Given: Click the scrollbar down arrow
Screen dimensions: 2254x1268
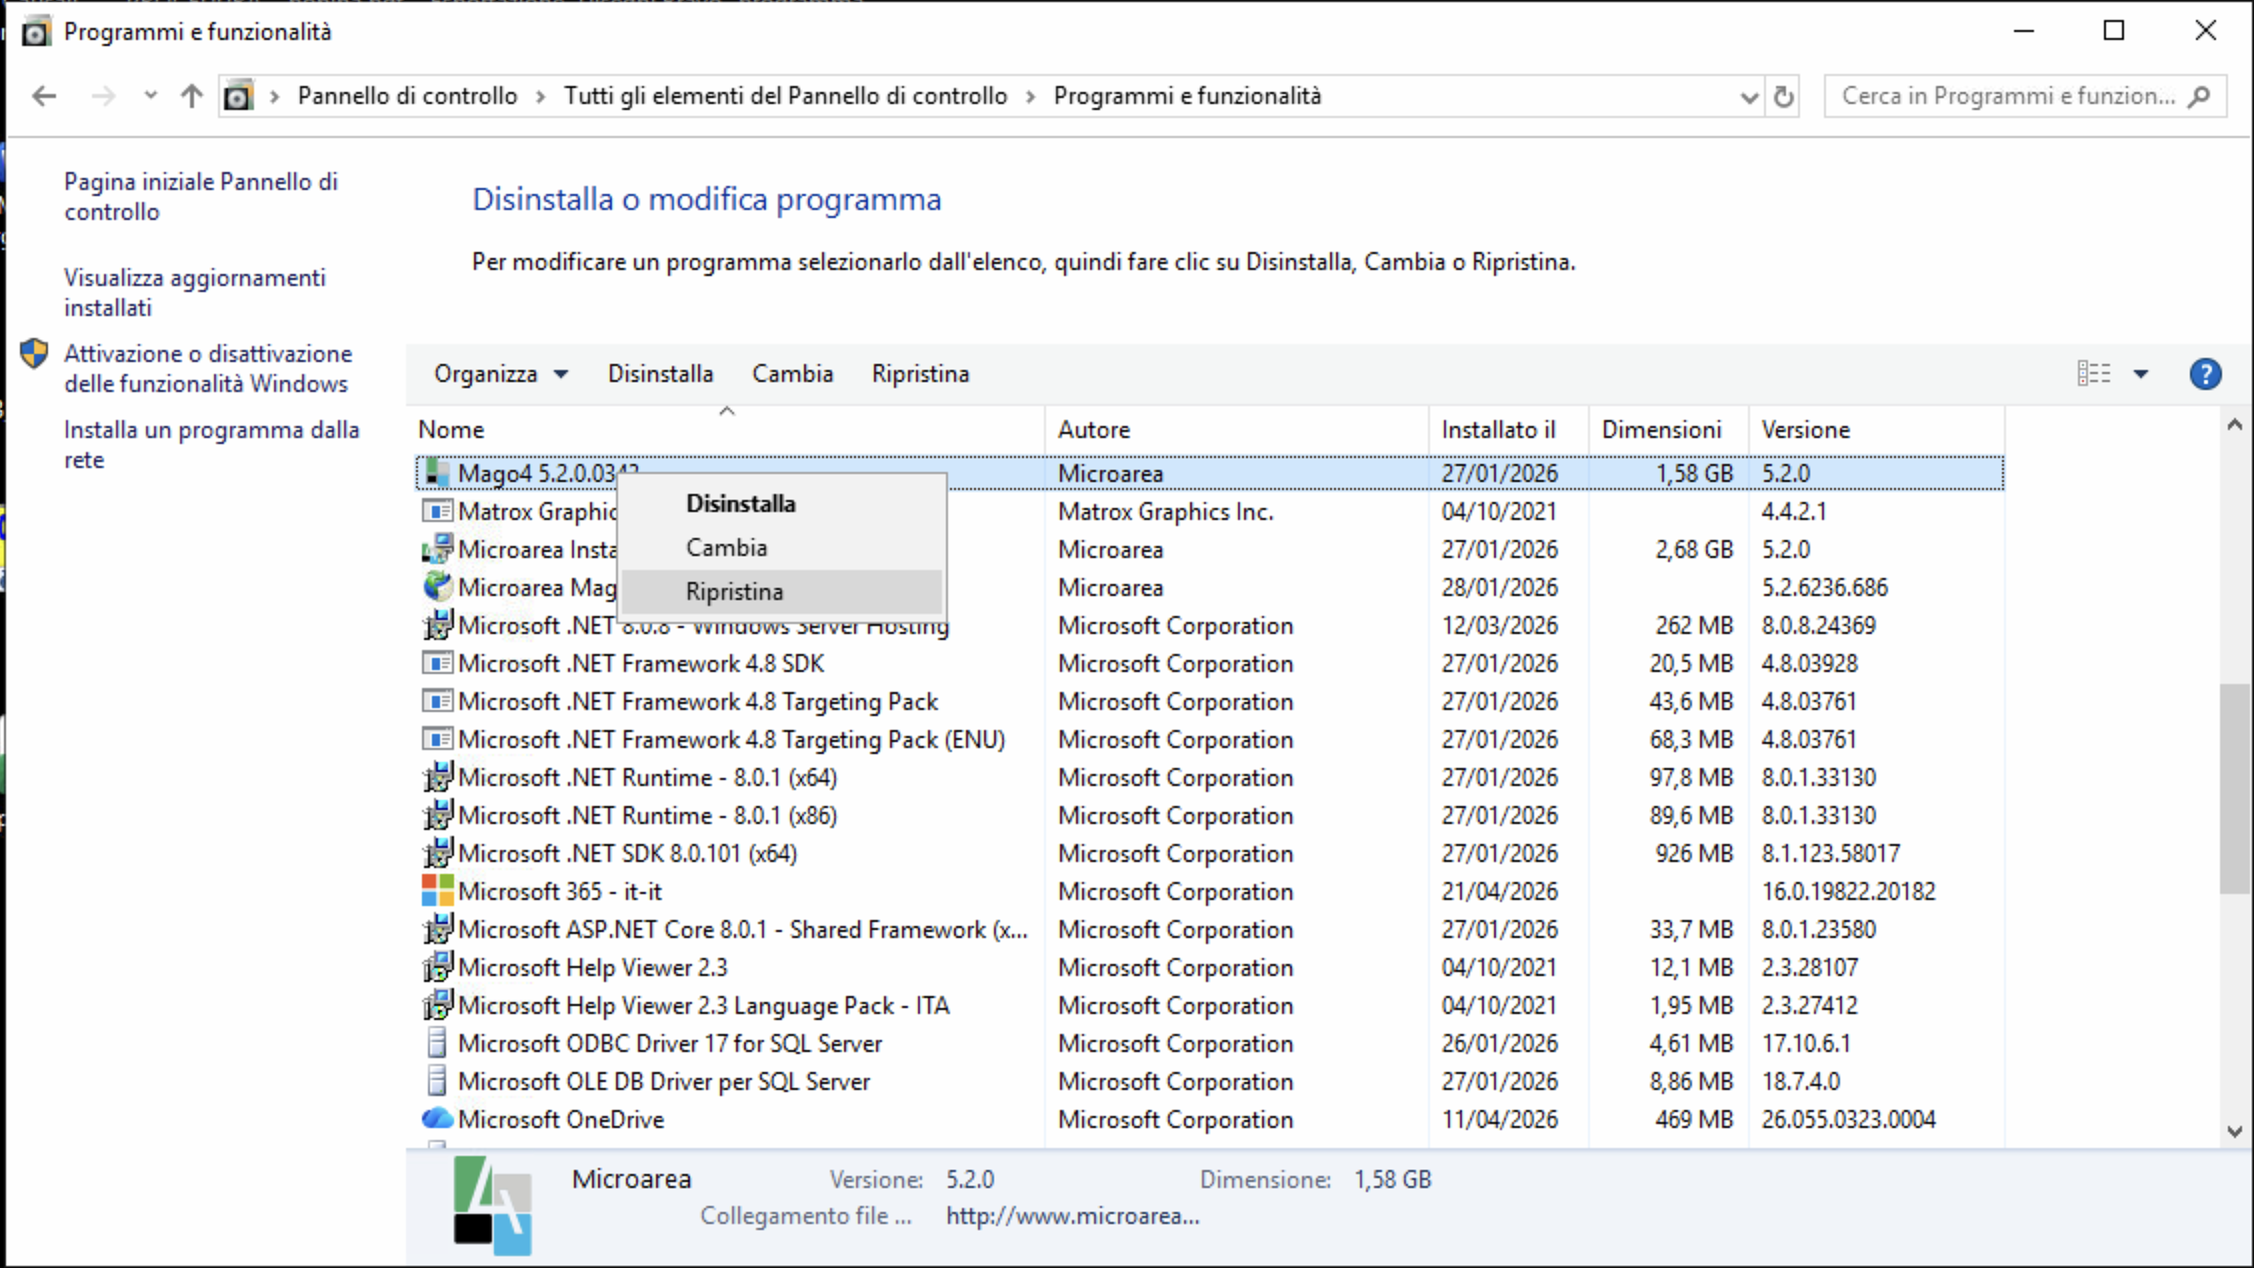Looking at the screenshot, I should [x=2234, y=1132].
